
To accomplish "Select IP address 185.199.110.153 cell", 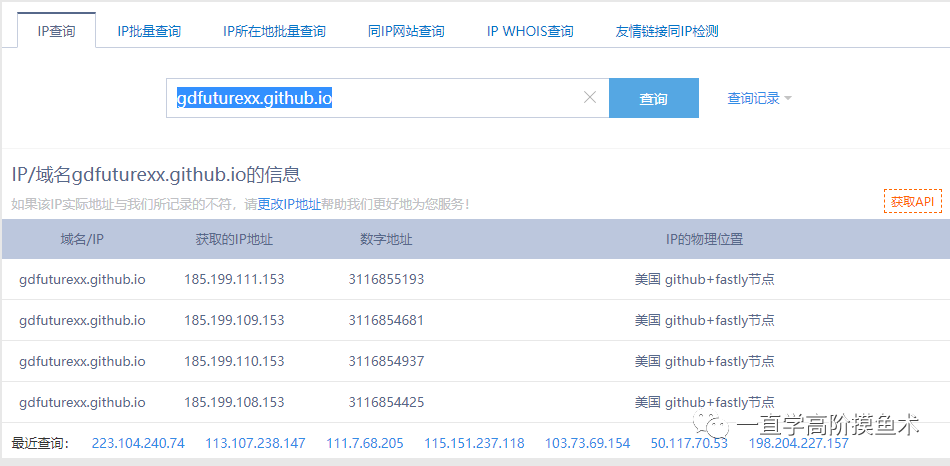I will click(234, 361).
